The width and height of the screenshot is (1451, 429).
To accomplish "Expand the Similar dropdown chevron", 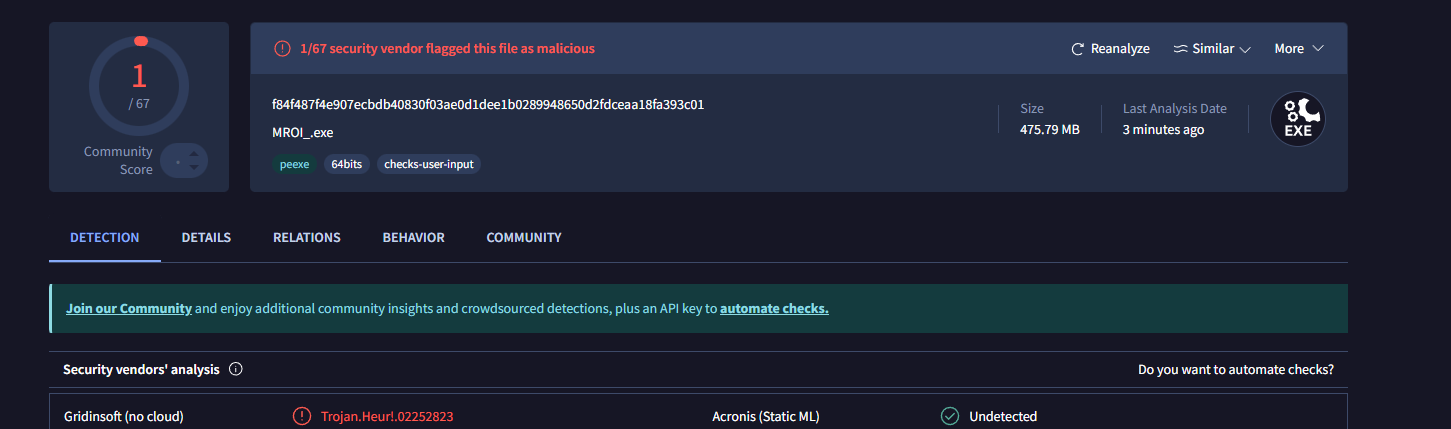I will click(1245, 49).
